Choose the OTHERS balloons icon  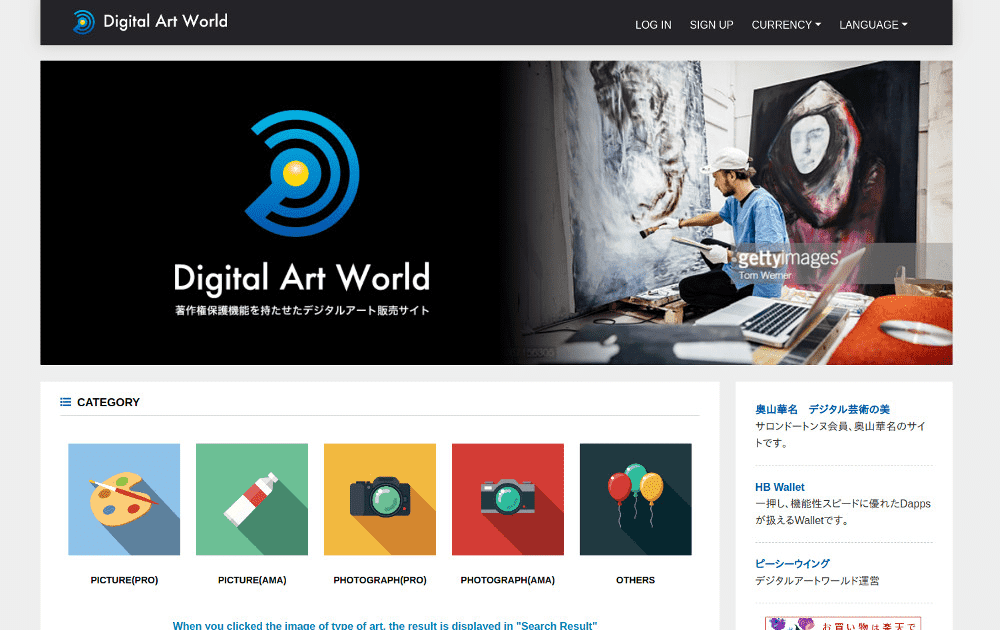pyautogui.click(x=635, y=499)
